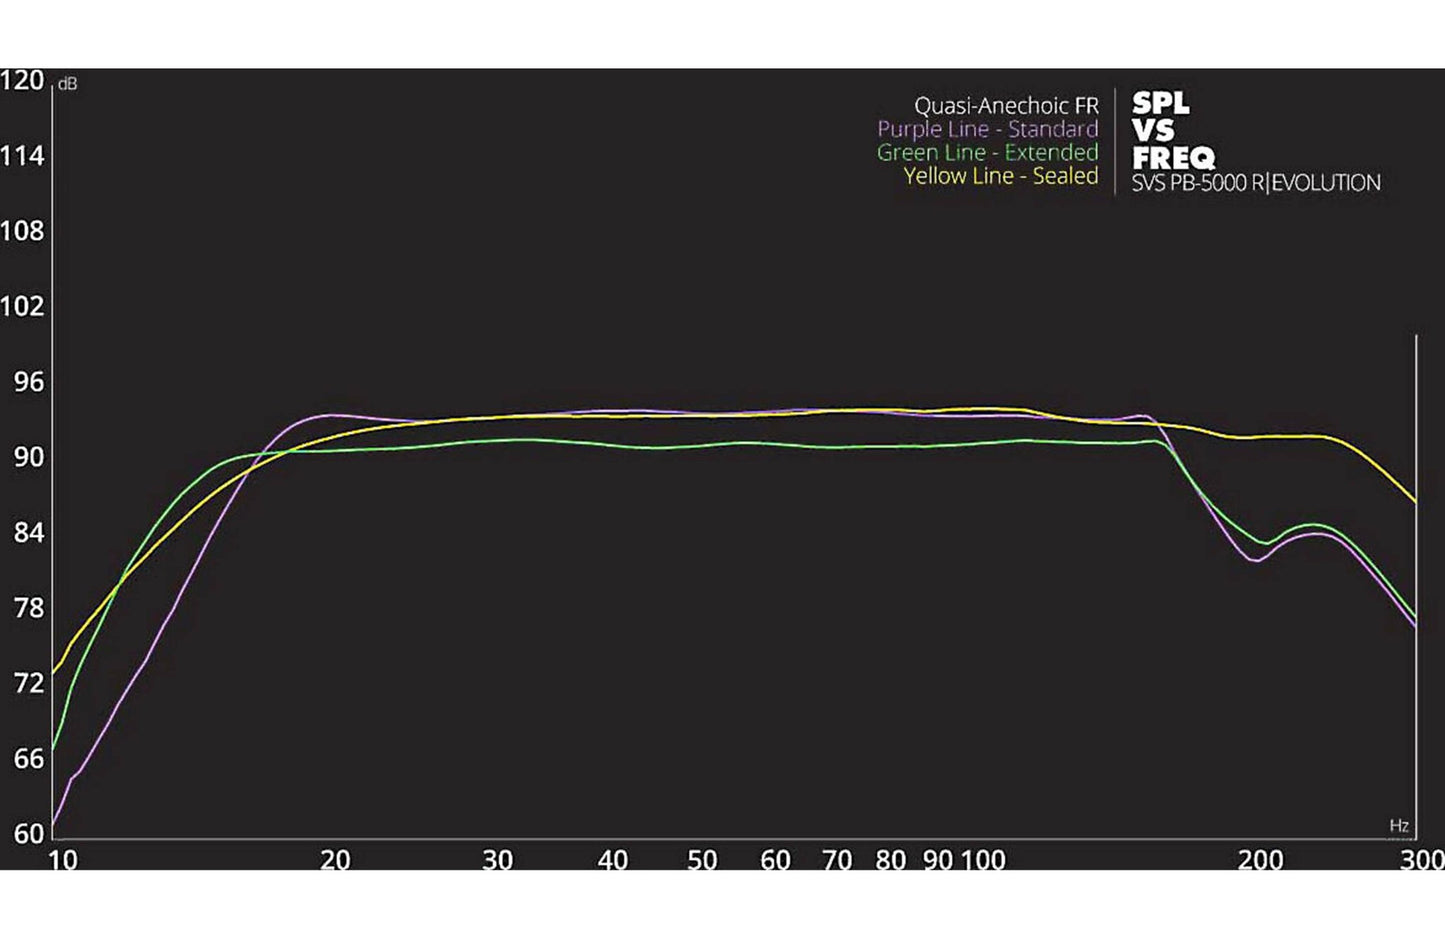Screen dimensions: 1445x939
Task: Click the 102 y-axis tick label
Action: [22, 306]
